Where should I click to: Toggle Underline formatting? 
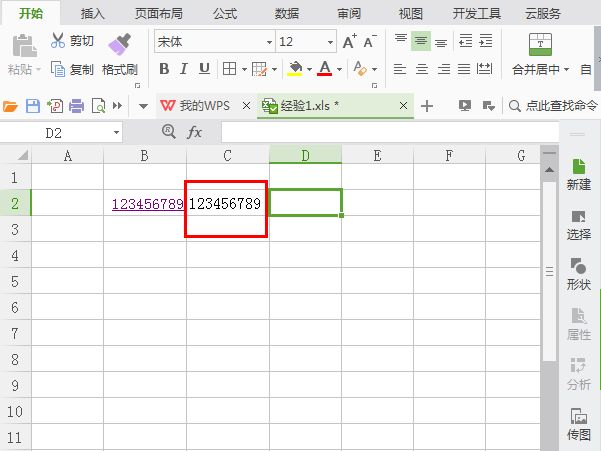204,69
